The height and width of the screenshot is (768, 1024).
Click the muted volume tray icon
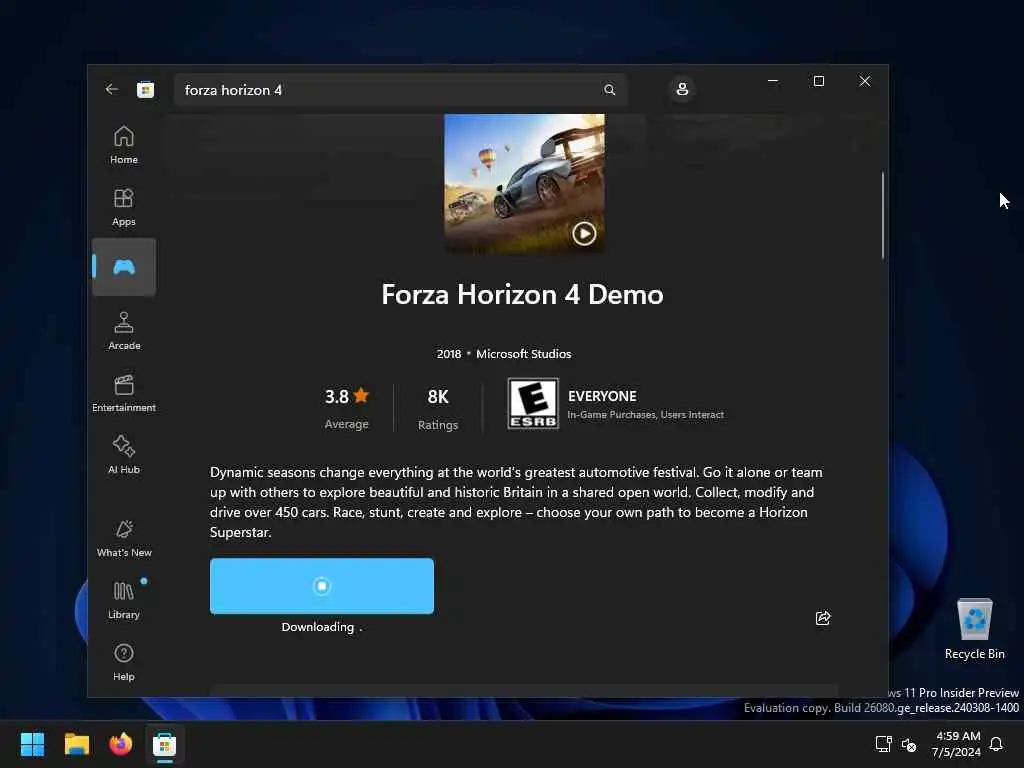pos(908,744)
